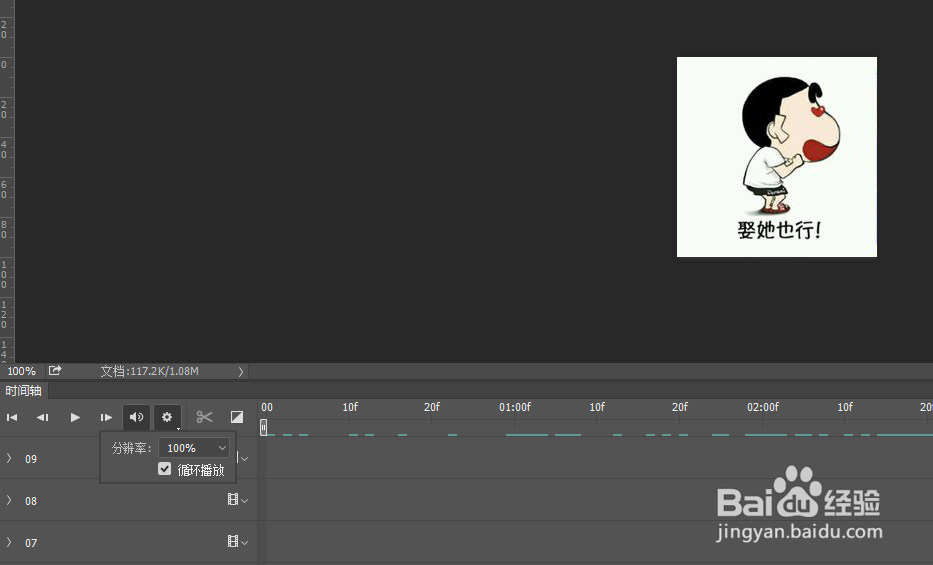Click the export share icon in status bar
This screenshot has height=565, width=933.
(55, 371)
